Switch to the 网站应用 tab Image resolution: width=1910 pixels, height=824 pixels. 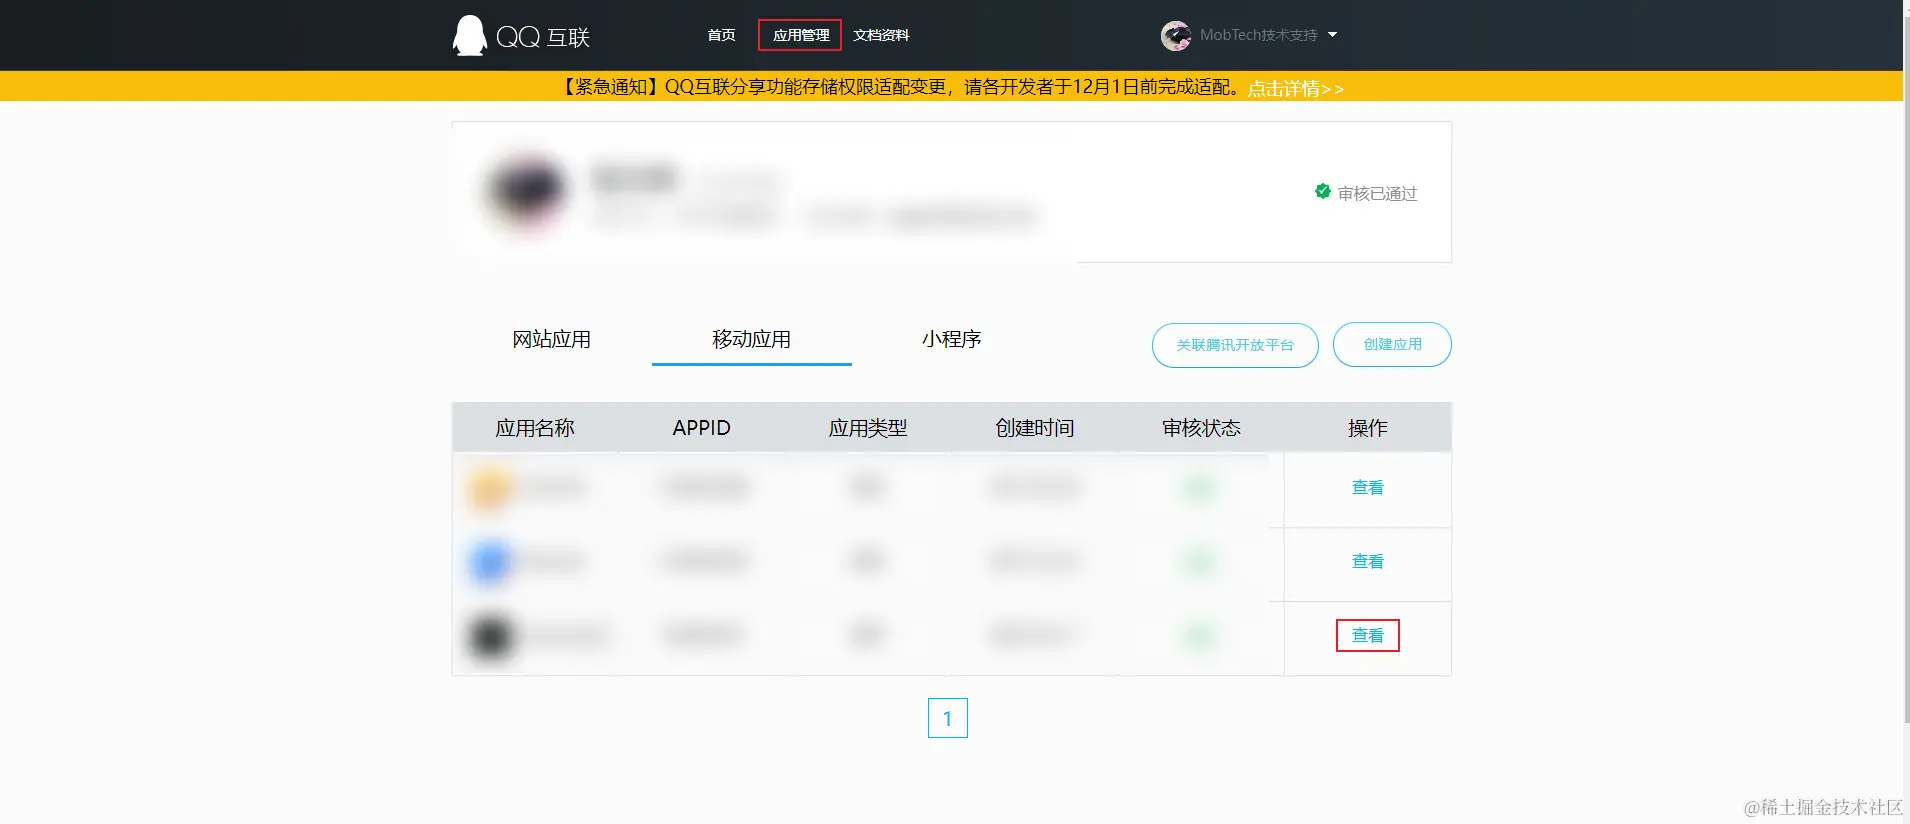[x=551, y=339]
